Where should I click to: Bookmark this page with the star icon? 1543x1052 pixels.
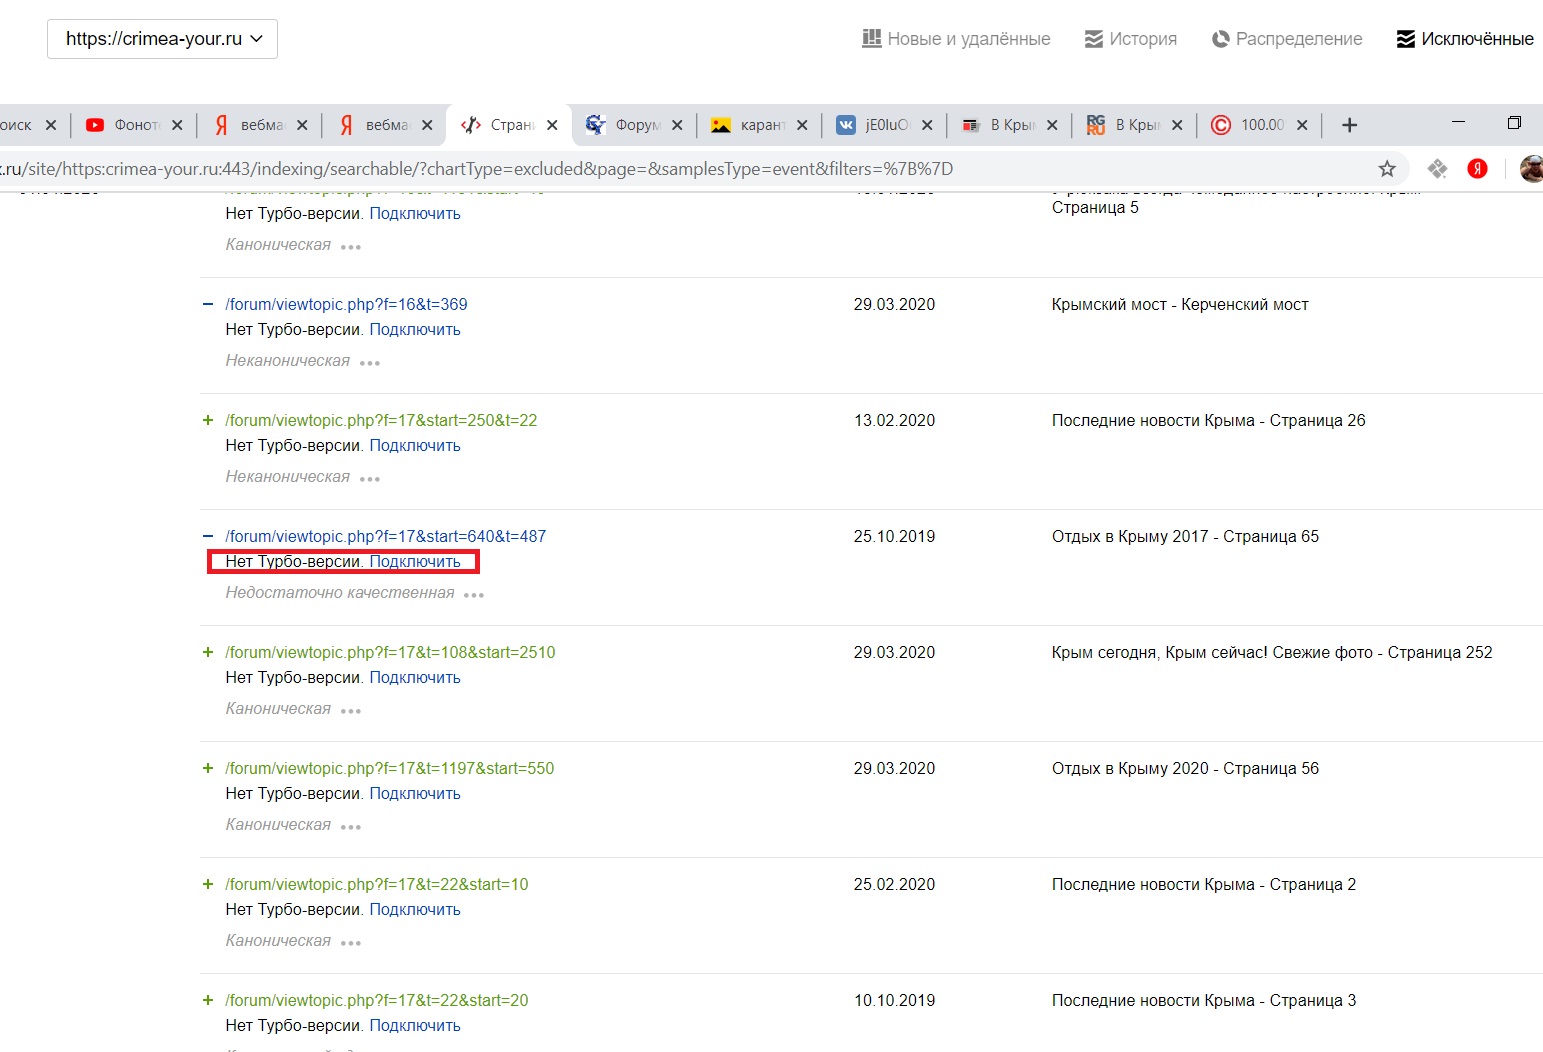pos(1387,169)
